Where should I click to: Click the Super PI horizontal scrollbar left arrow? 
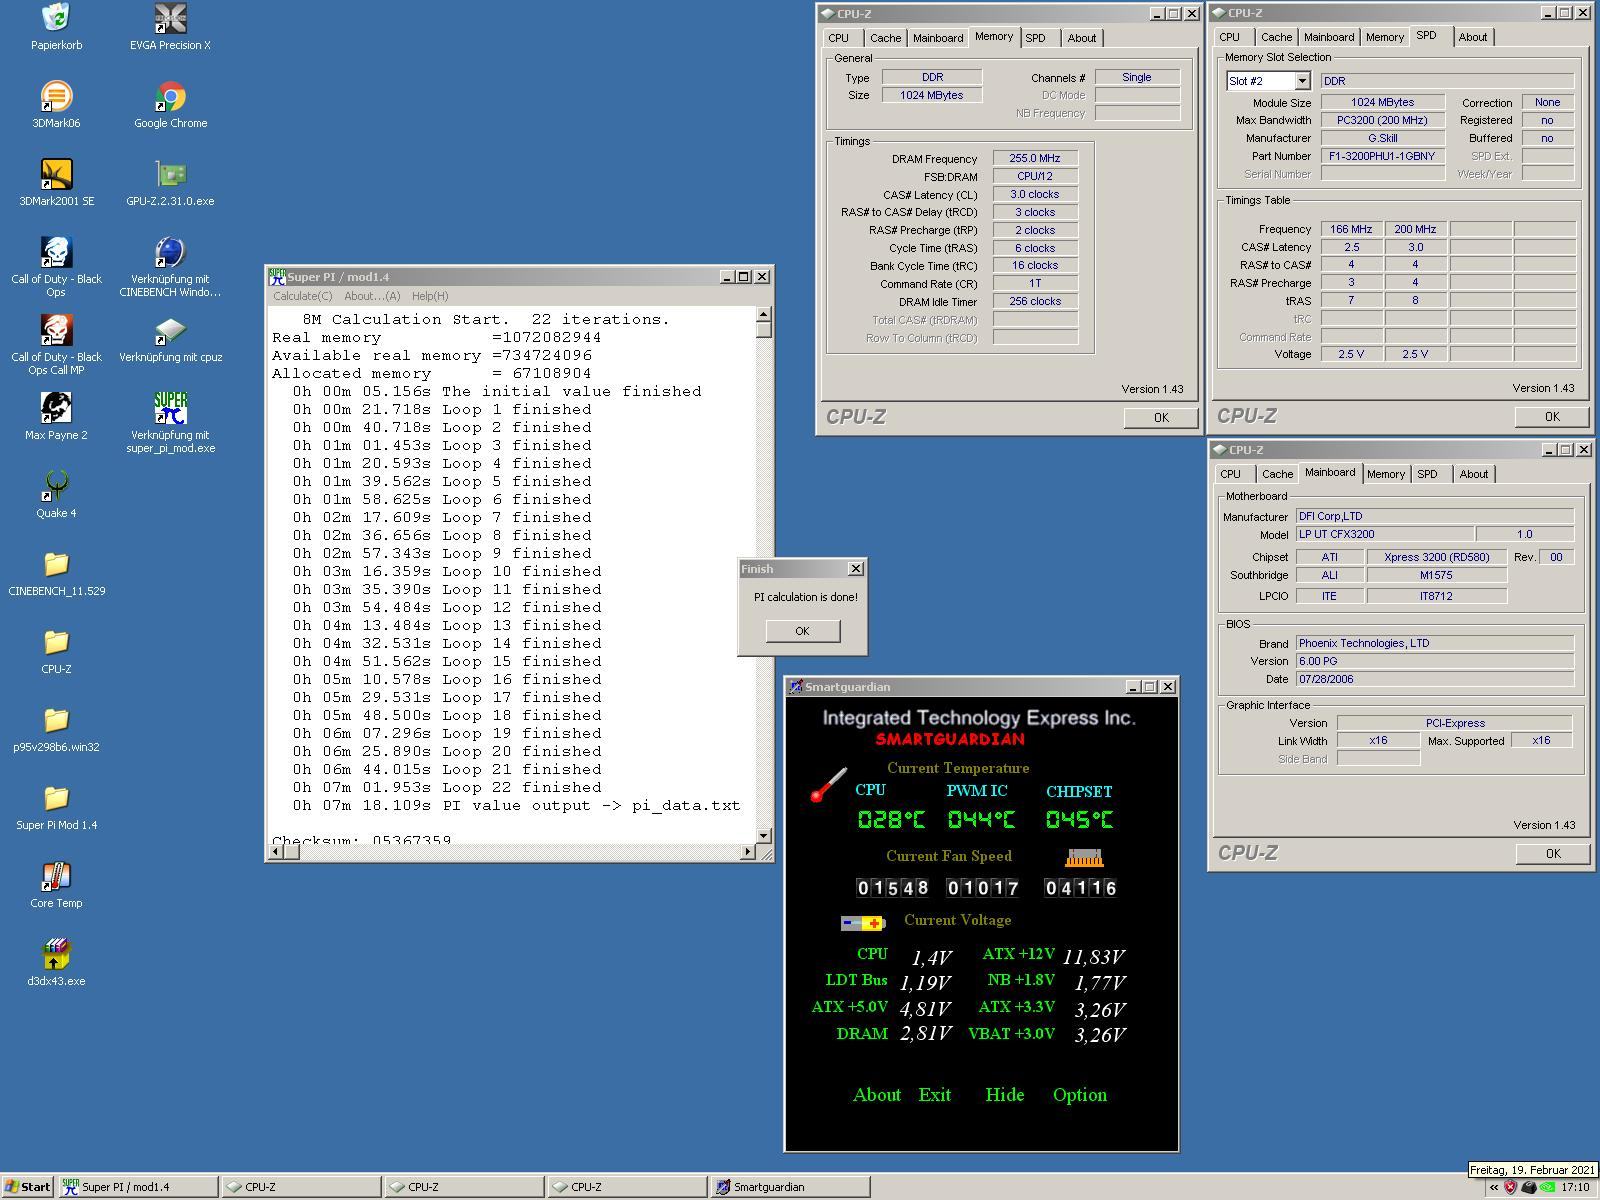click(x=275, y=852)
